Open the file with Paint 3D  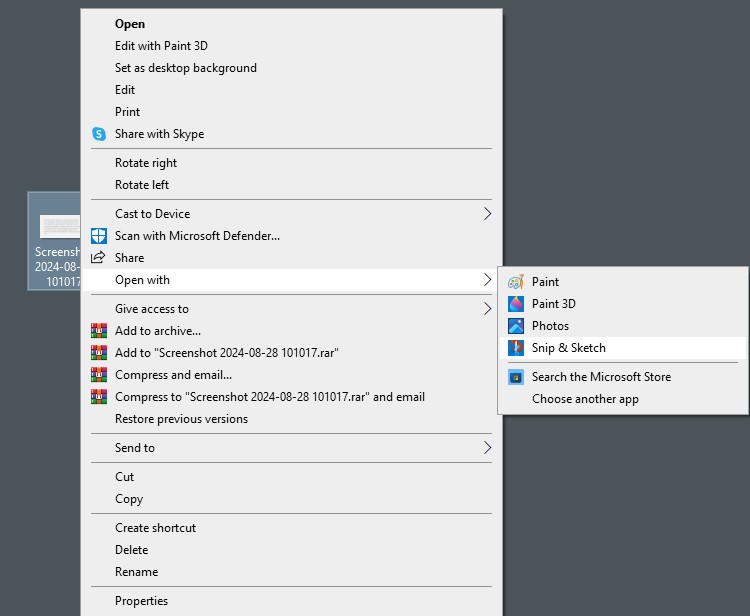coord(623,304)
